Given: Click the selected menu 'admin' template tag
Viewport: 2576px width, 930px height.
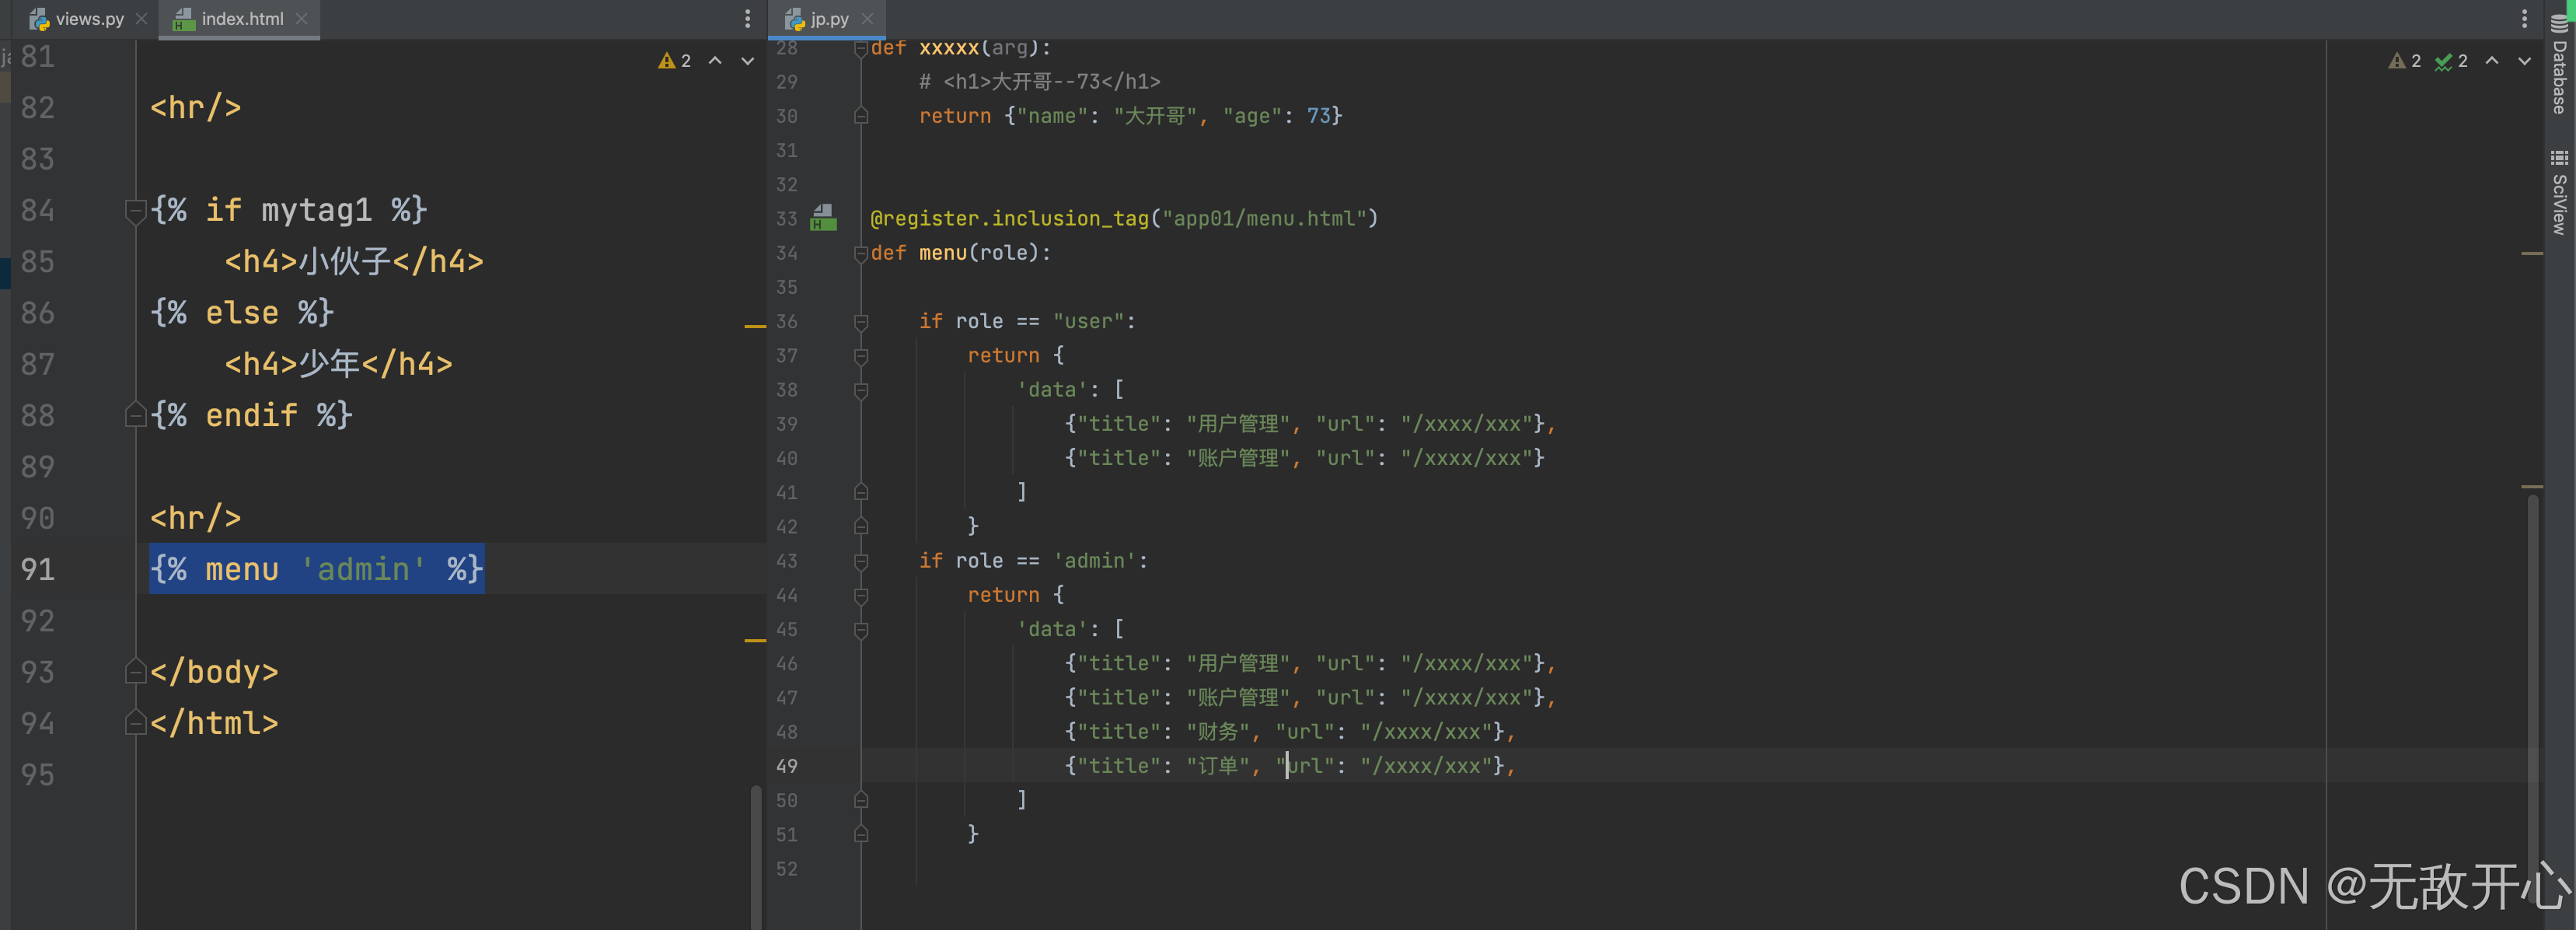Looking at the screenshot, I should pos(317,569).
